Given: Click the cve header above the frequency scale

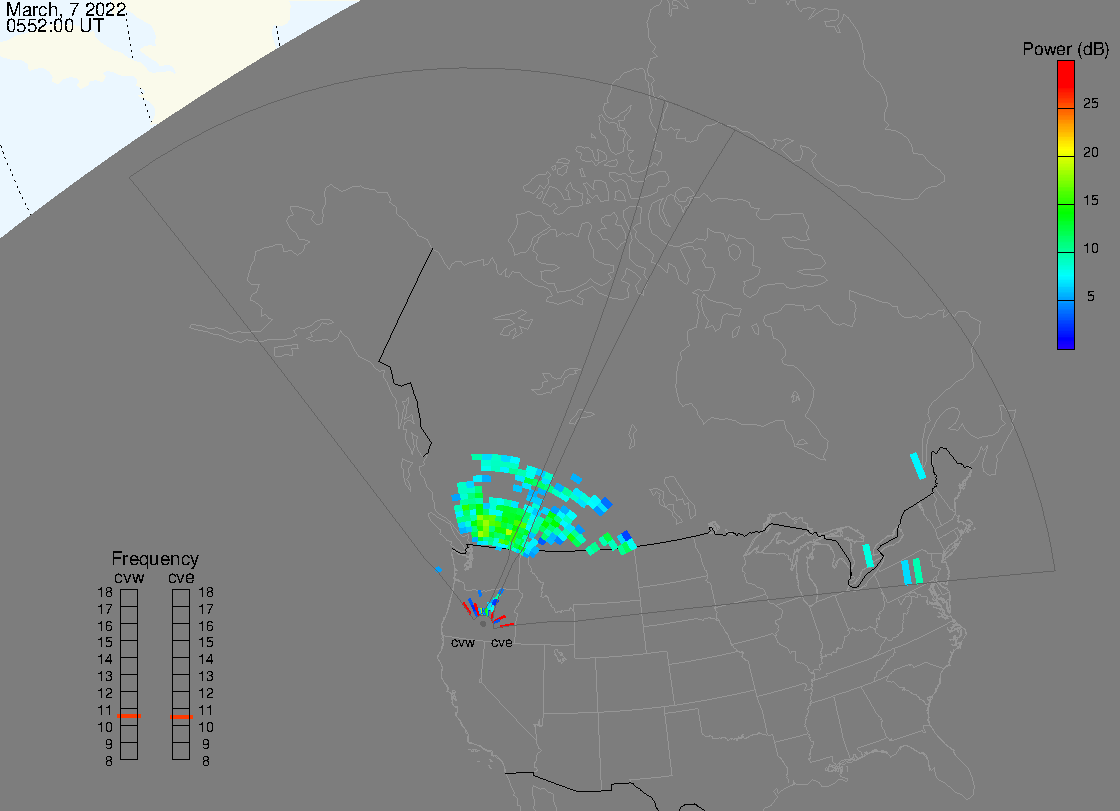Looking at the screenshot, I should coord(181,577).
